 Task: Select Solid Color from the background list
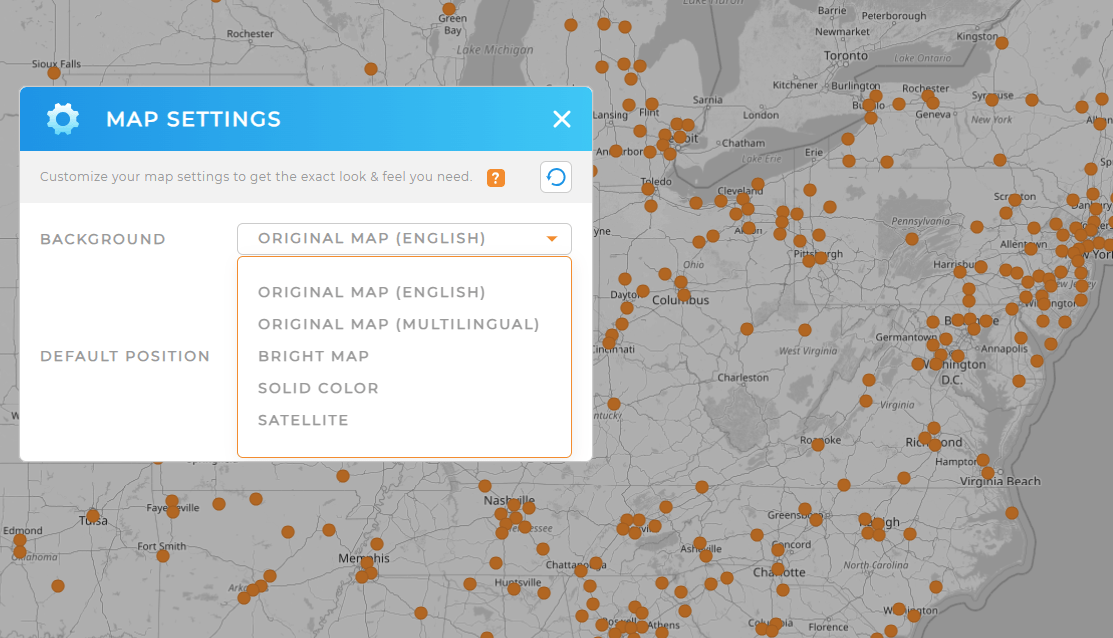[x=318, y=388]
